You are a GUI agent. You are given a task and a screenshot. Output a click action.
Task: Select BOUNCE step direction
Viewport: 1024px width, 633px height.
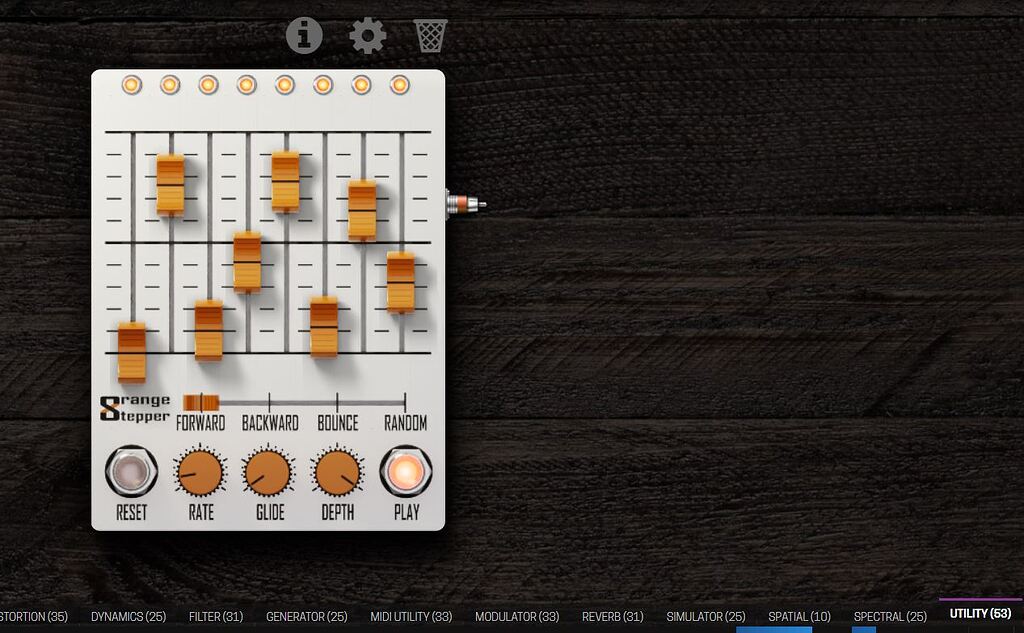(x=337, y=401)
